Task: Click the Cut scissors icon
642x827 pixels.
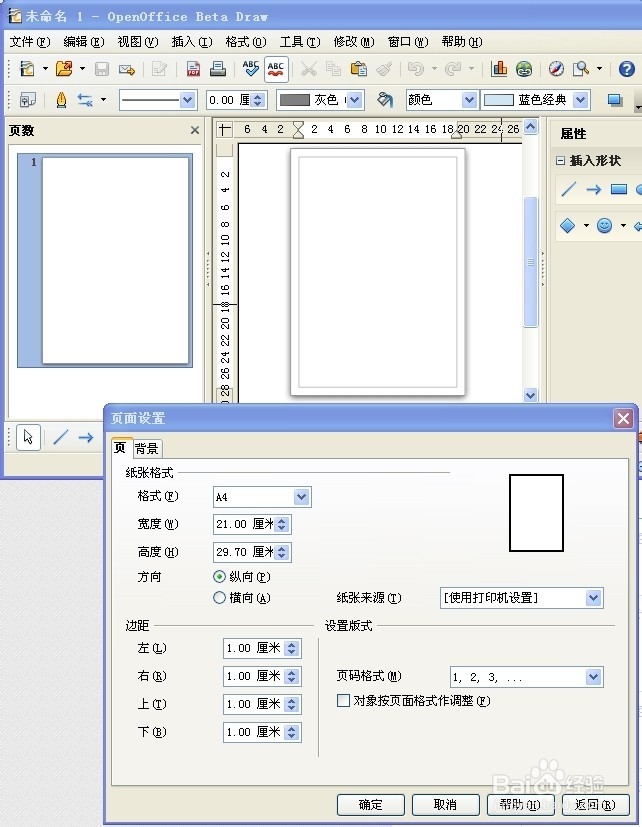Action: pos(309,69)
